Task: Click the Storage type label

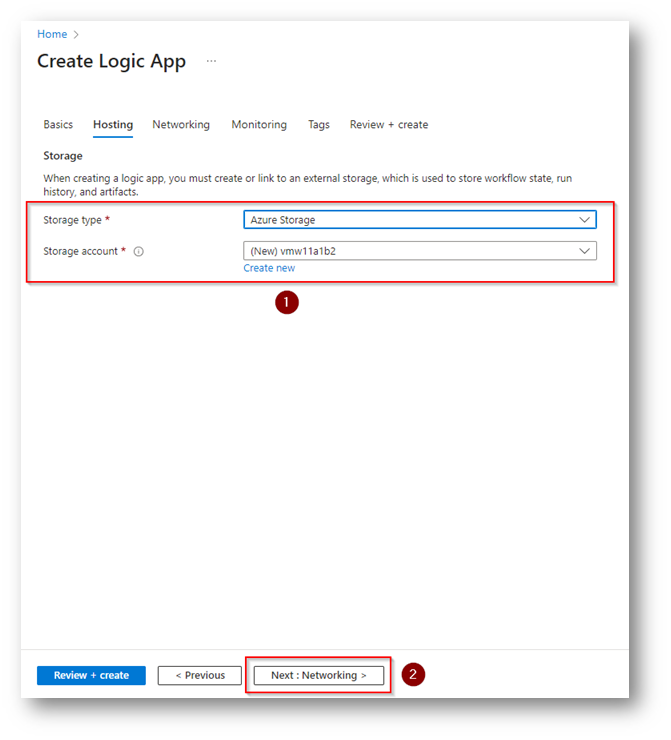Action: [72, 220]
